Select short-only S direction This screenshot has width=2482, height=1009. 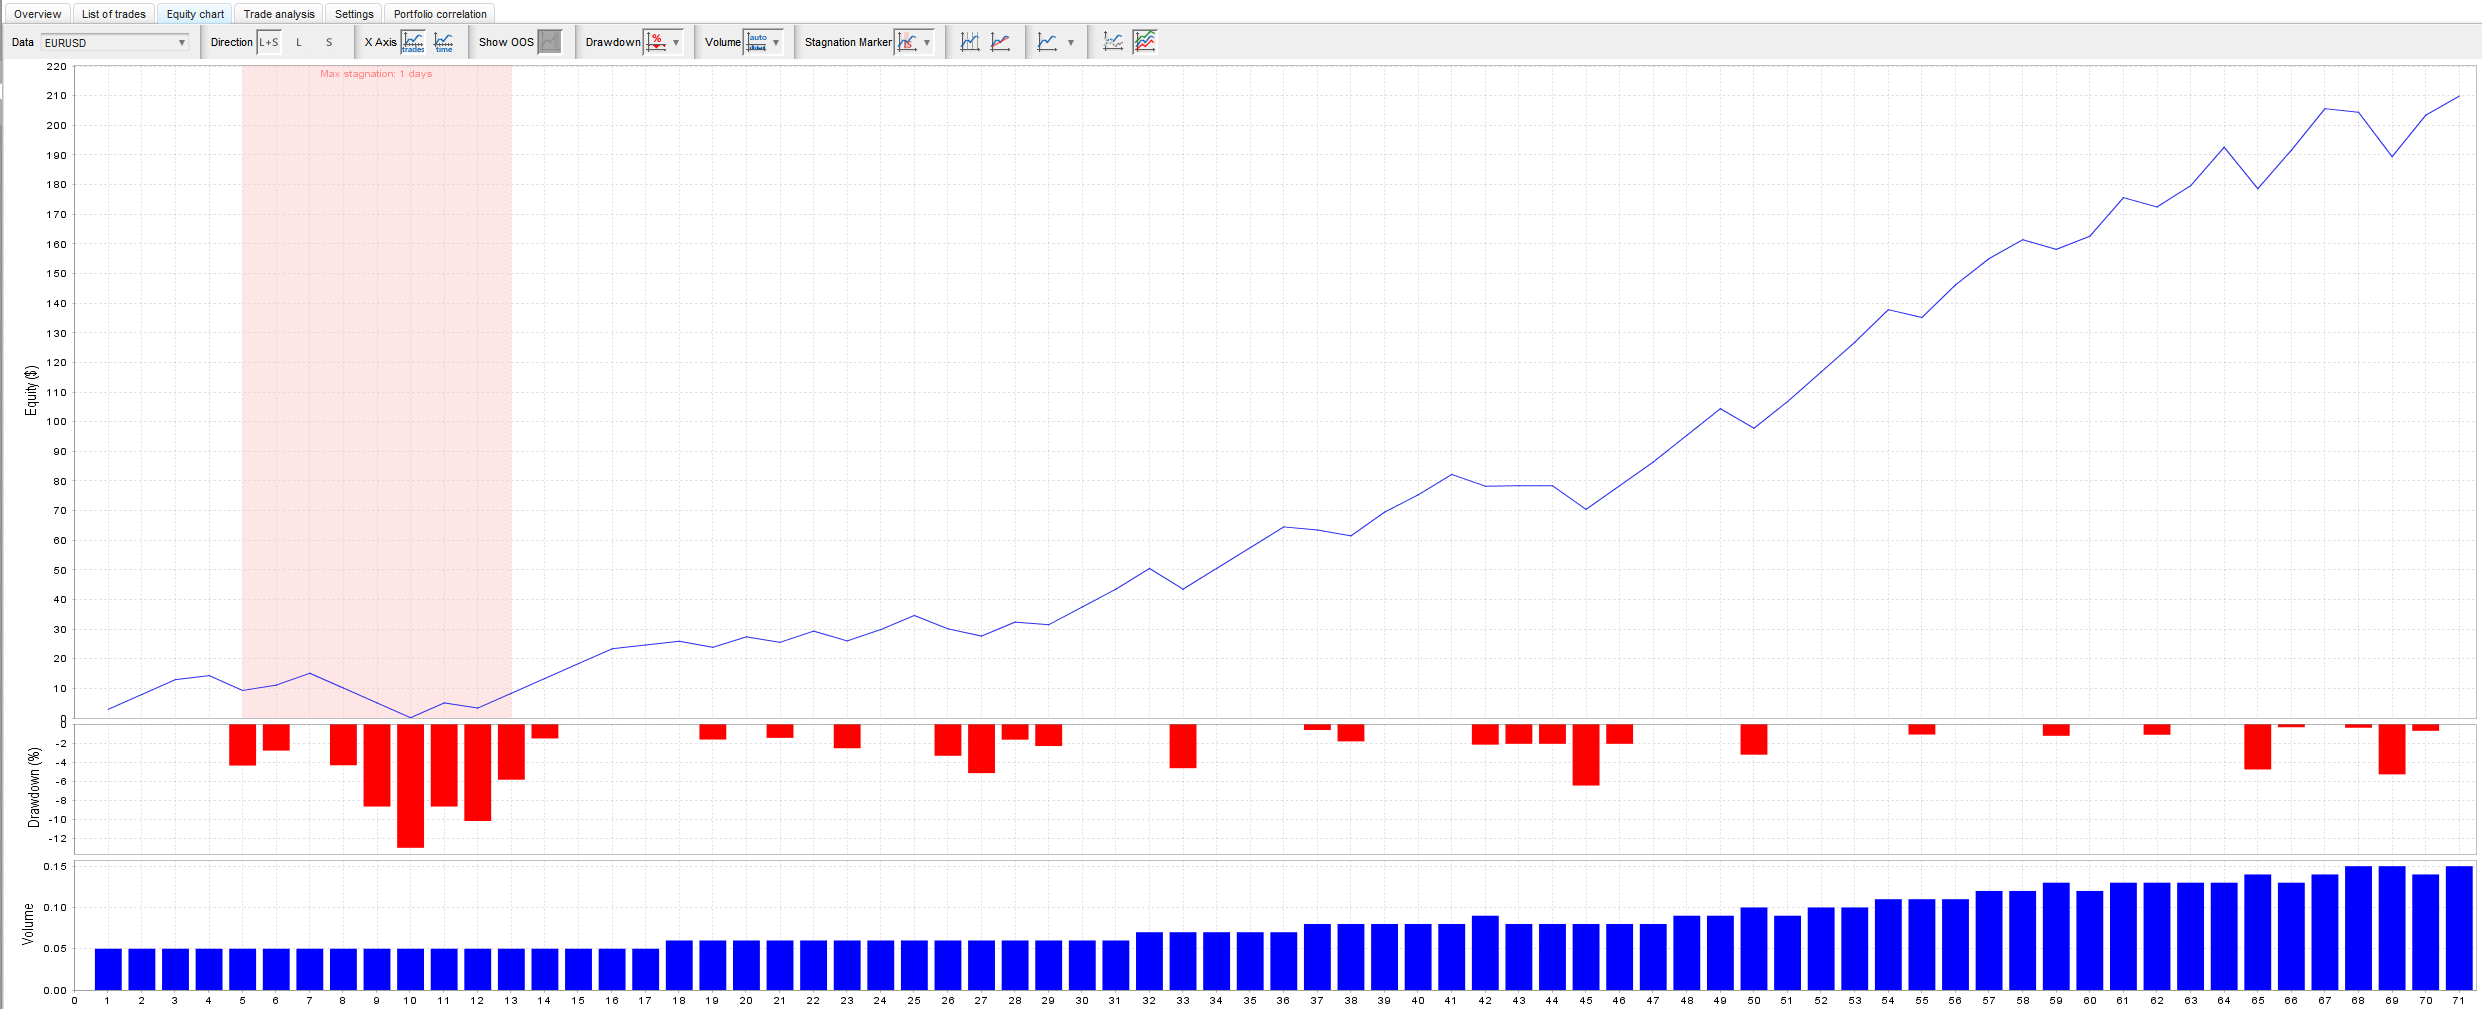[329, 42]
